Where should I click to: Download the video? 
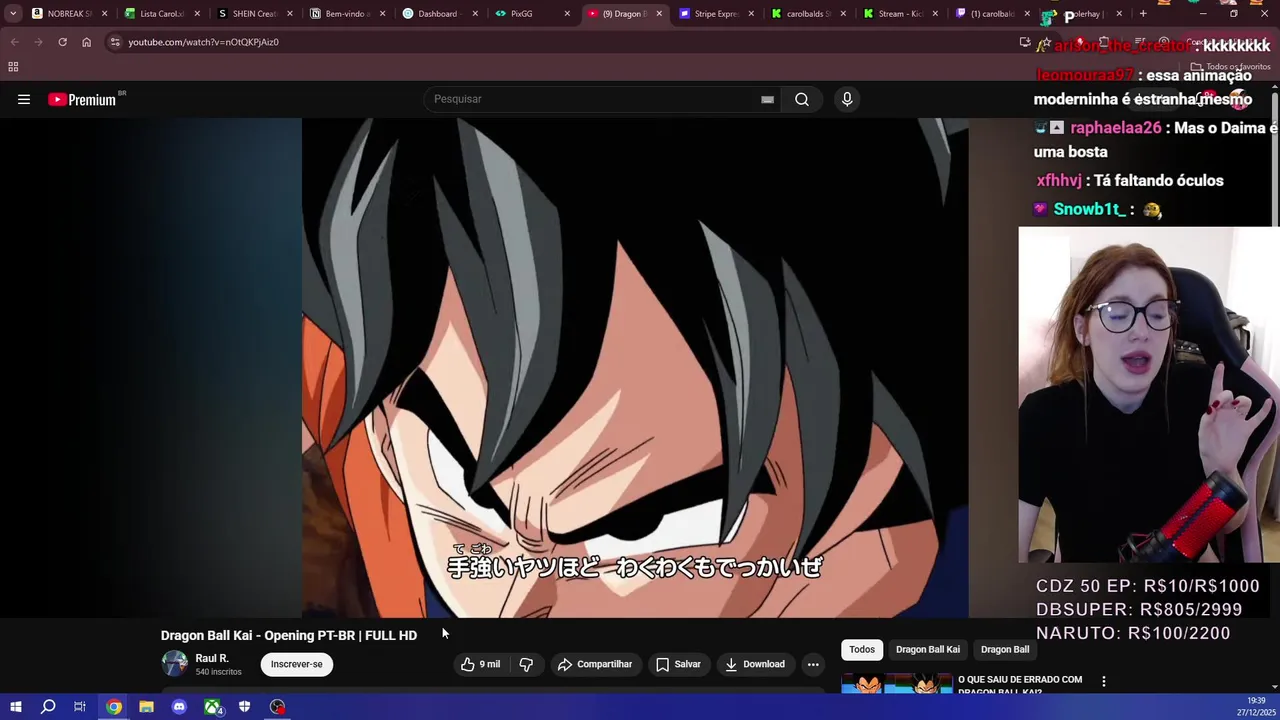click(x=755, y=664)
